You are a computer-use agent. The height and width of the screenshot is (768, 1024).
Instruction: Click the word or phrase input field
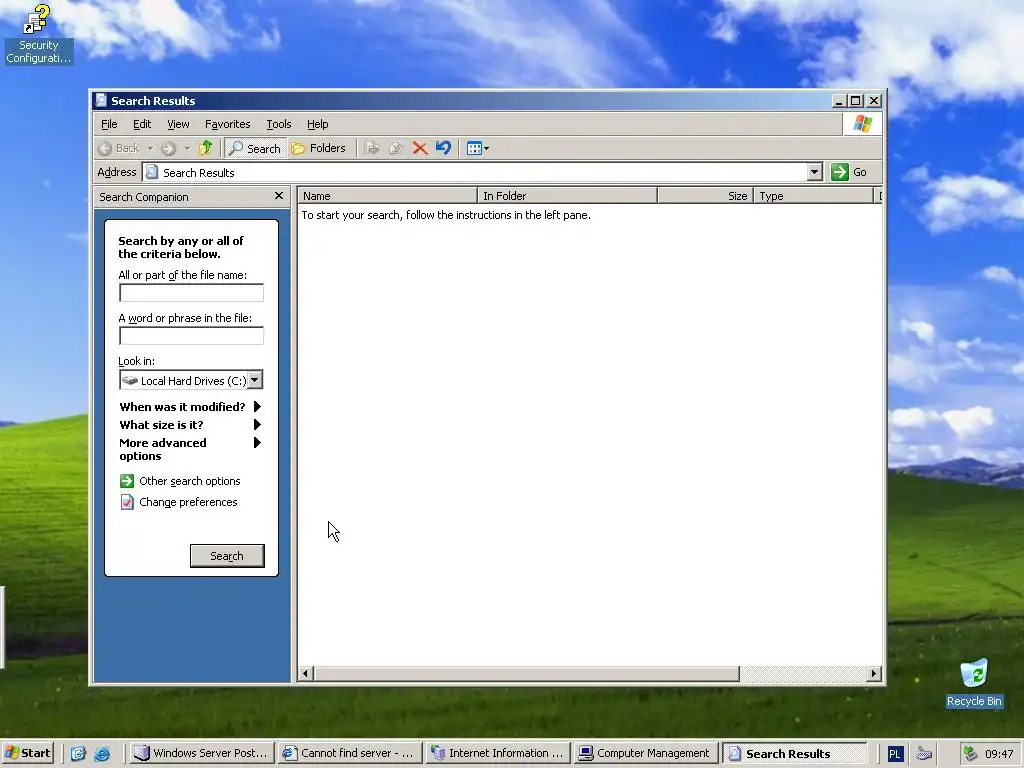tap(191, 336)
